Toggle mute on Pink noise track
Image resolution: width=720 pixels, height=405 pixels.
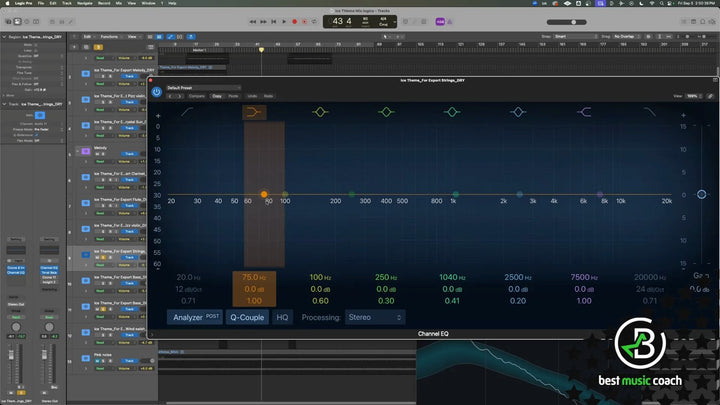pos(97,361)
